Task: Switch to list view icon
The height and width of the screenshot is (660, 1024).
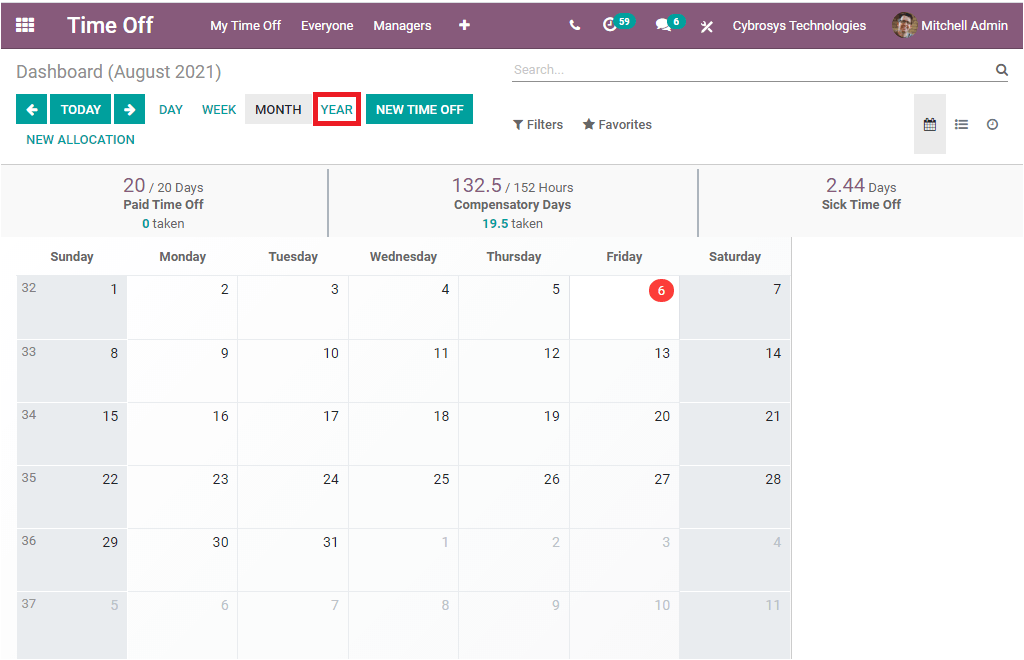Action: [x=961, y=125]
